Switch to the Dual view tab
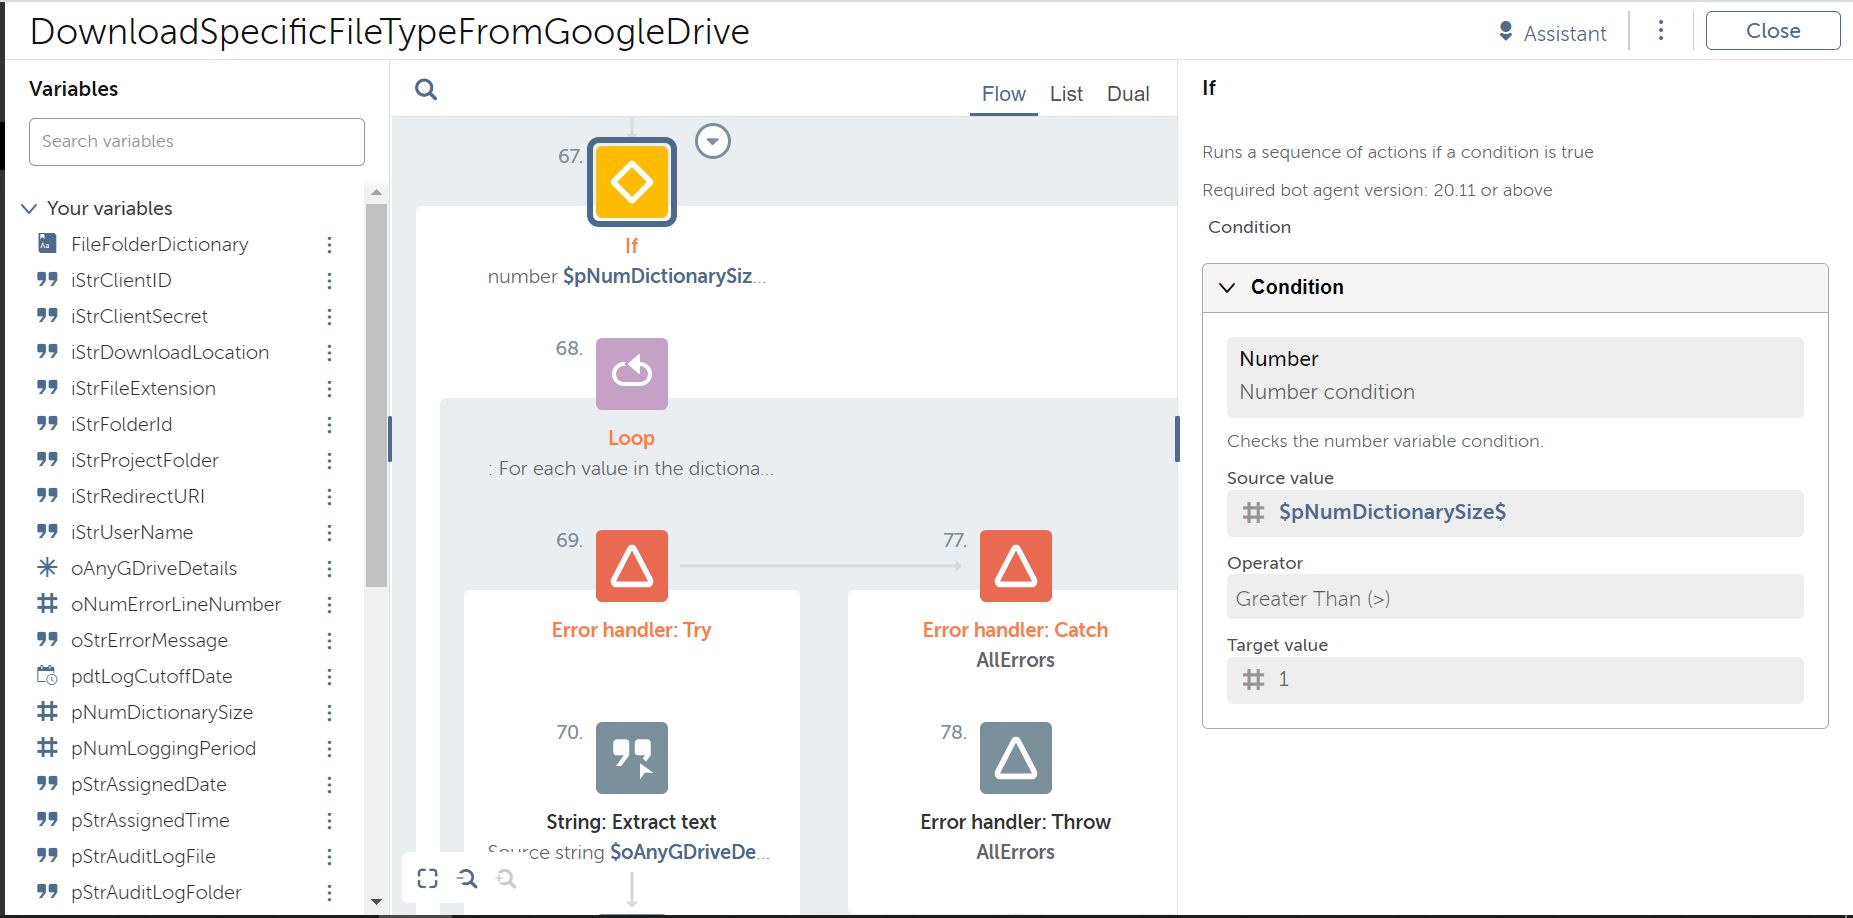This screenshot has height=918, width=1853. 1127,94
